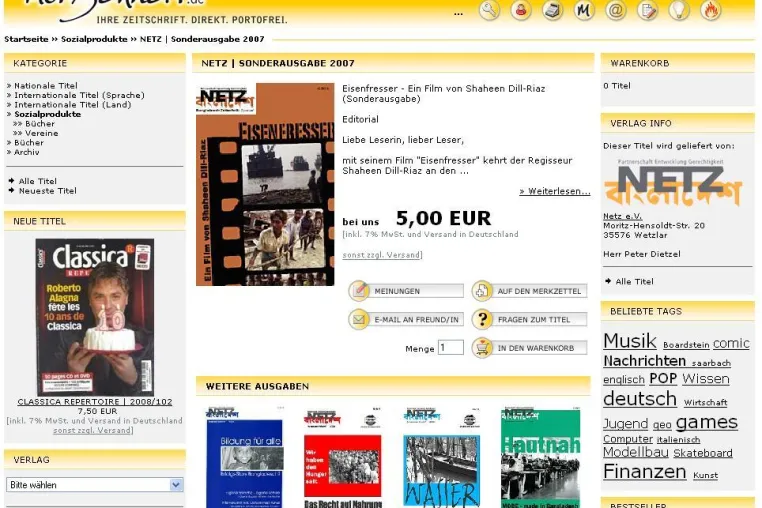Select the Musik tag
This screenshot has width=762, height=508.
(630, 341)
